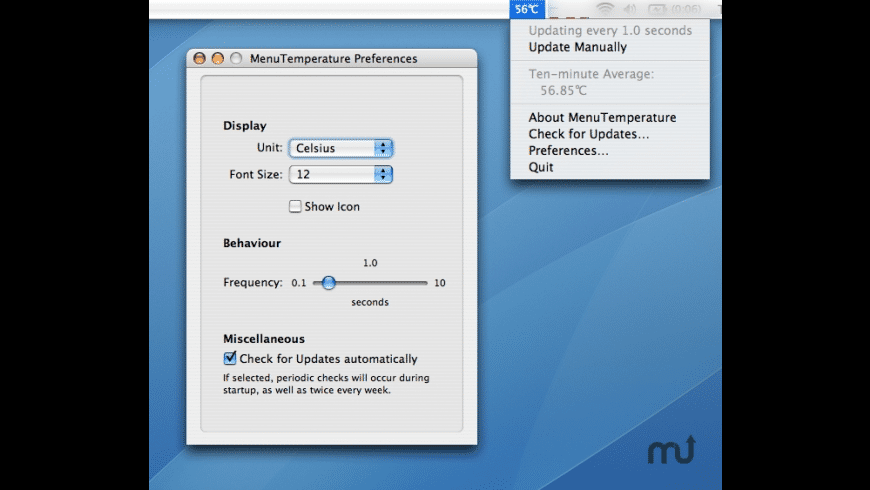Minimize the MenuTemperature Preferences window

(x=218, y=58)
